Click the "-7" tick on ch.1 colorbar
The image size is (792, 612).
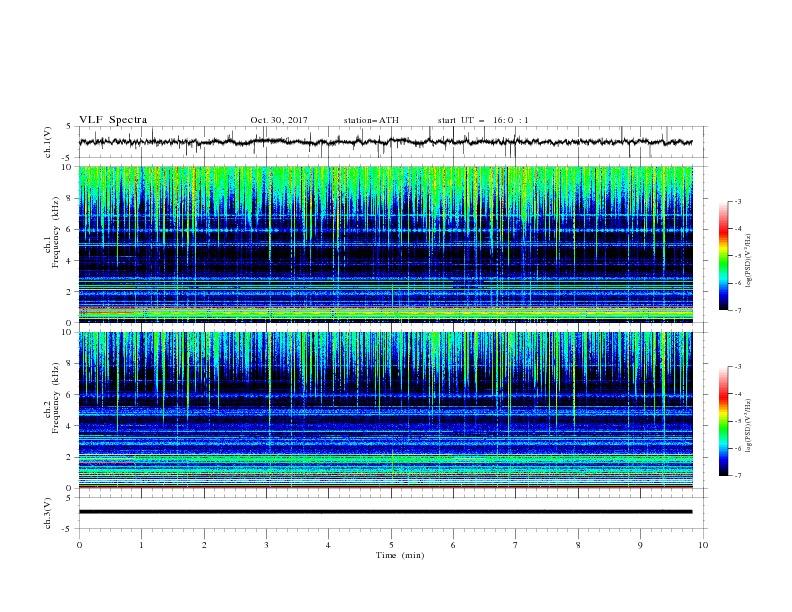pyautogui.click(x=738, y=310)
